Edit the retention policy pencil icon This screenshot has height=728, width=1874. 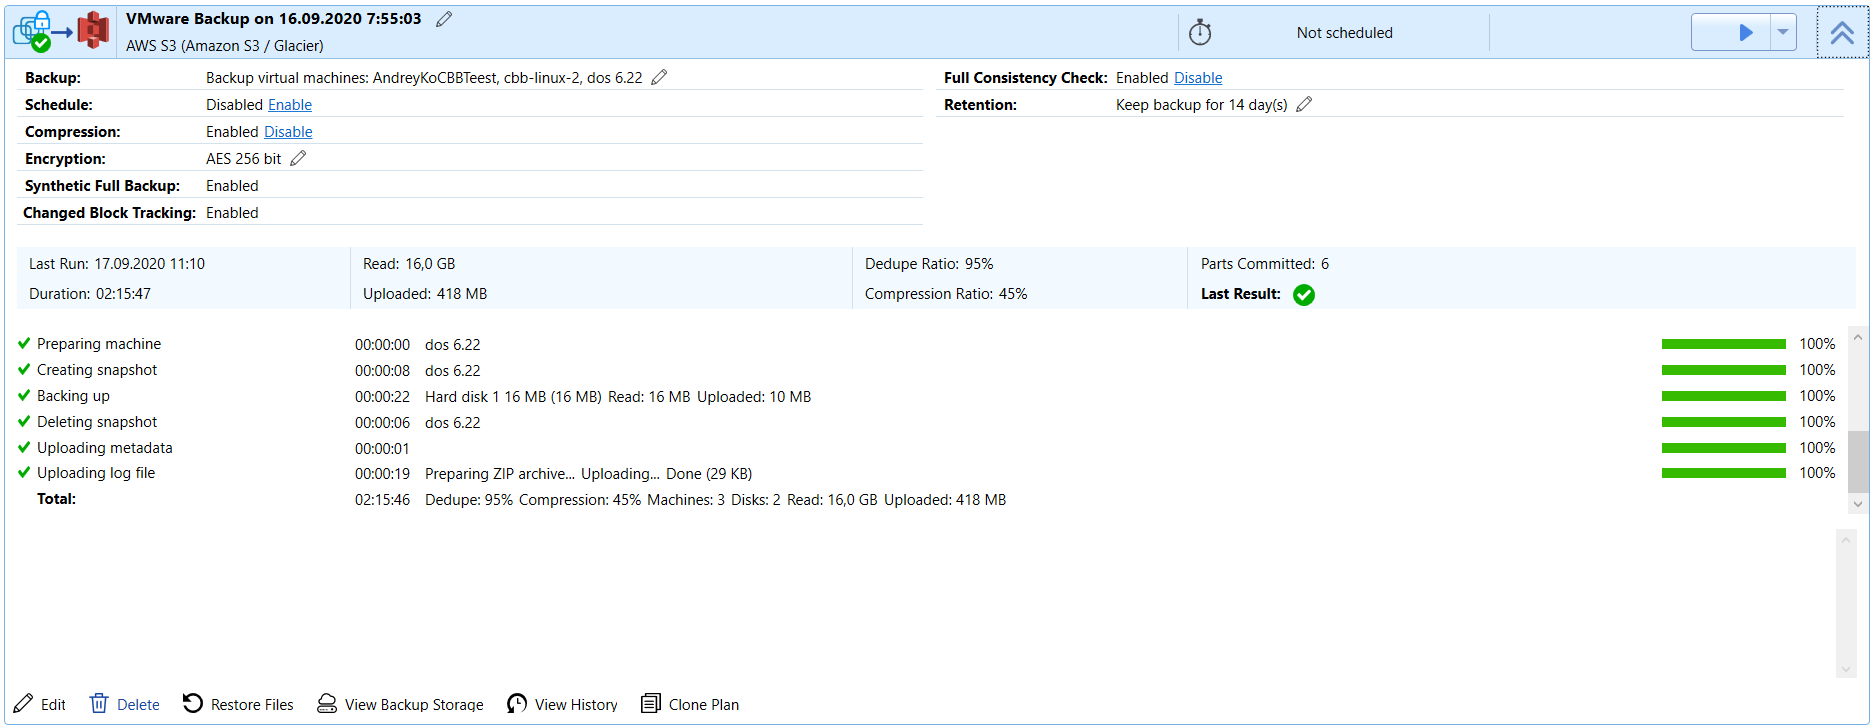1304,104
